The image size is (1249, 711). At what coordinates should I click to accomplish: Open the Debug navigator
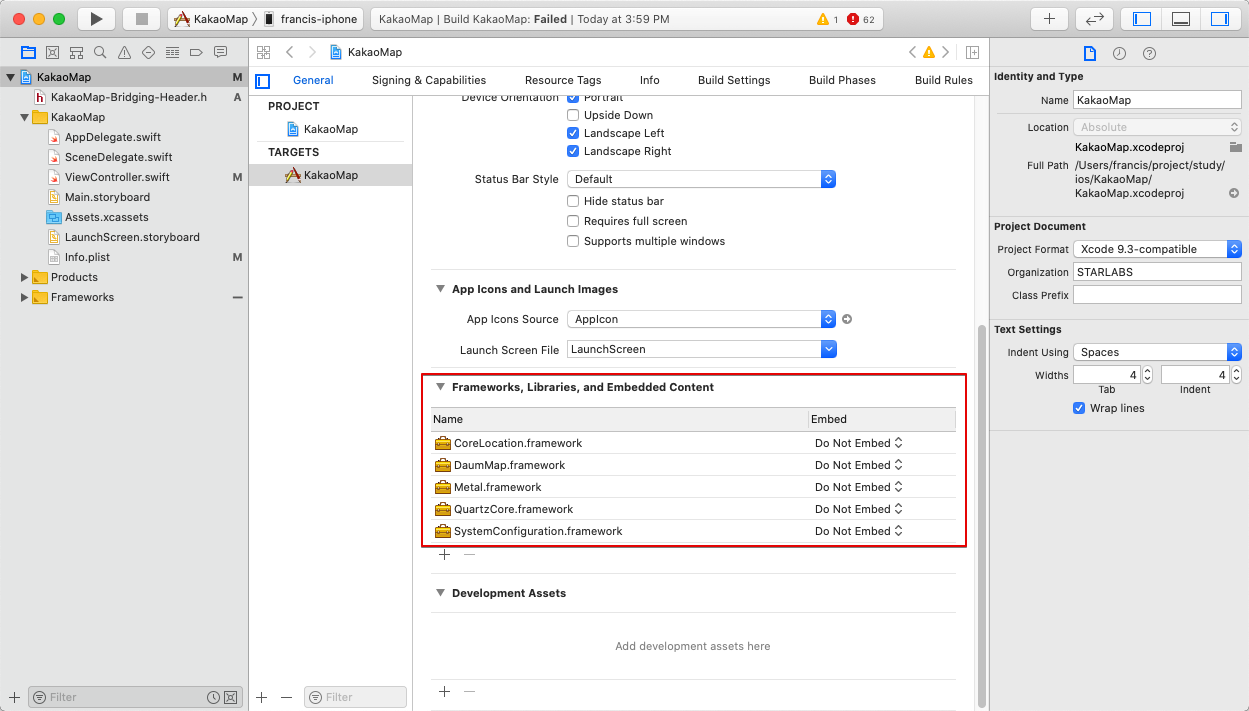(x=172, y=52)
